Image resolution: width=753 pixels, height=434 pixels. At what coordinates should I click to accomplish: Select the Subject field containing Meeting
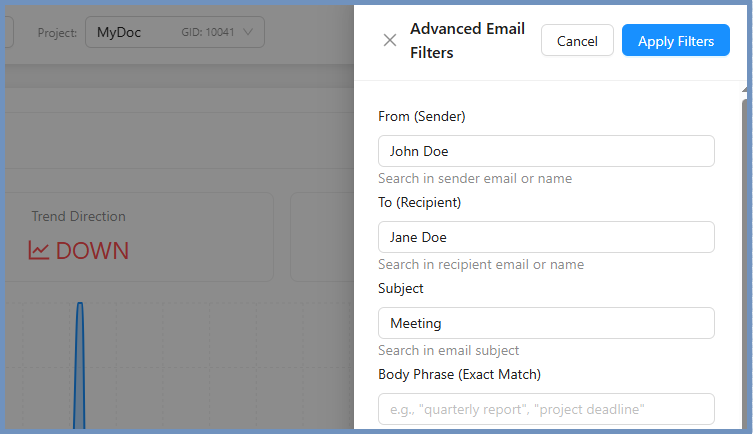pyautogui.click(x=546, y=323)
